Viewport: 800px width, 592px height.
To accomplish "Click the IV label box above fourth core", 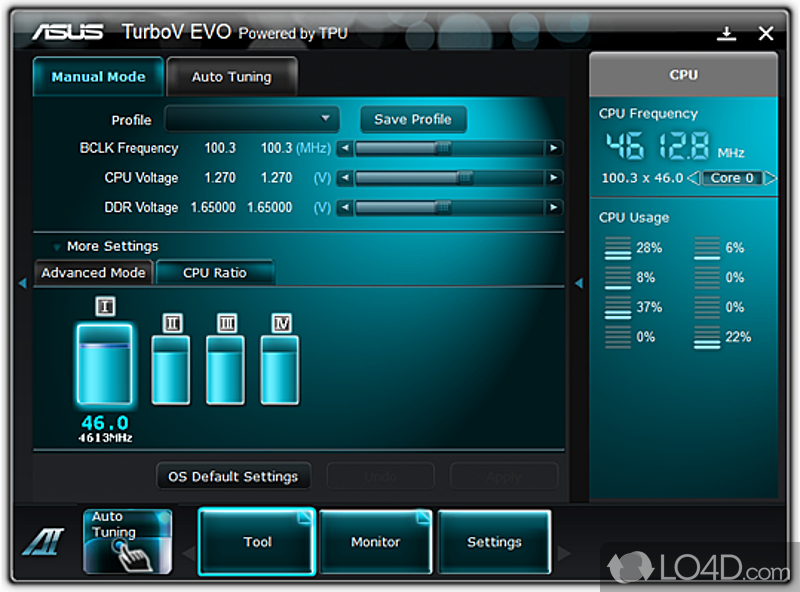I will pyautogui.click(x=282, y=323).
